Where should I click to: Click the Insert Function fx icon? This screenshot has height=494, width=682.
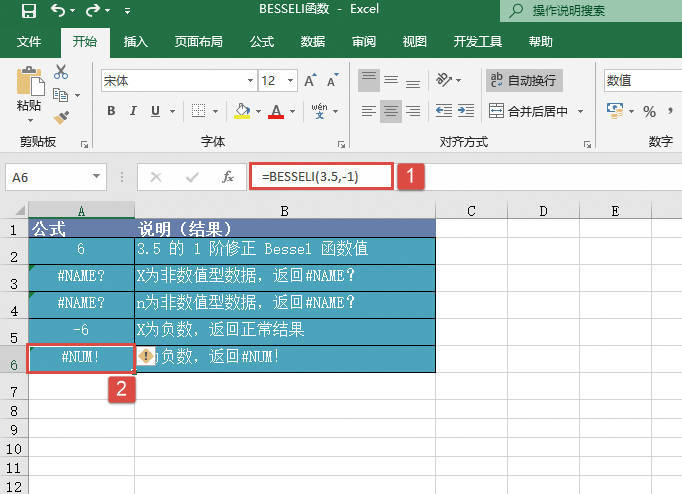click(x=228, y=177)
